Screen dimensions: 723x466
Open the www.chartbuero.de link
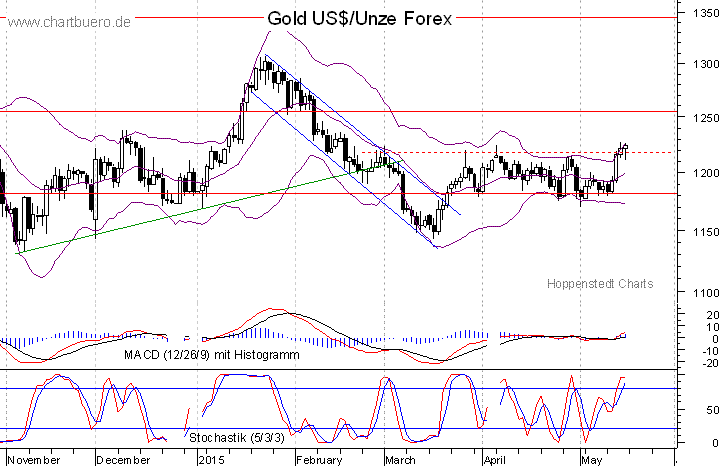67,21
